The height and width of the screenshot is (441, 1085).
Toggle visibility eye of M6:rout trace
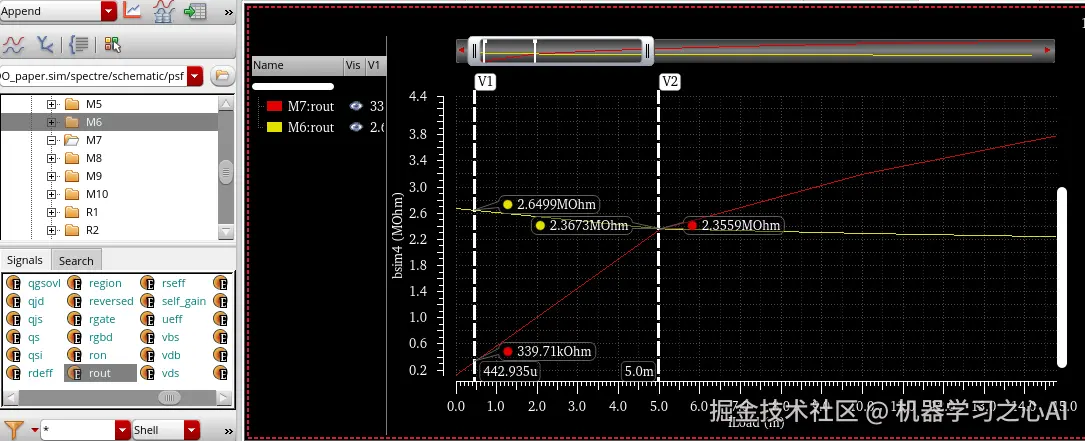coord(356,127)
